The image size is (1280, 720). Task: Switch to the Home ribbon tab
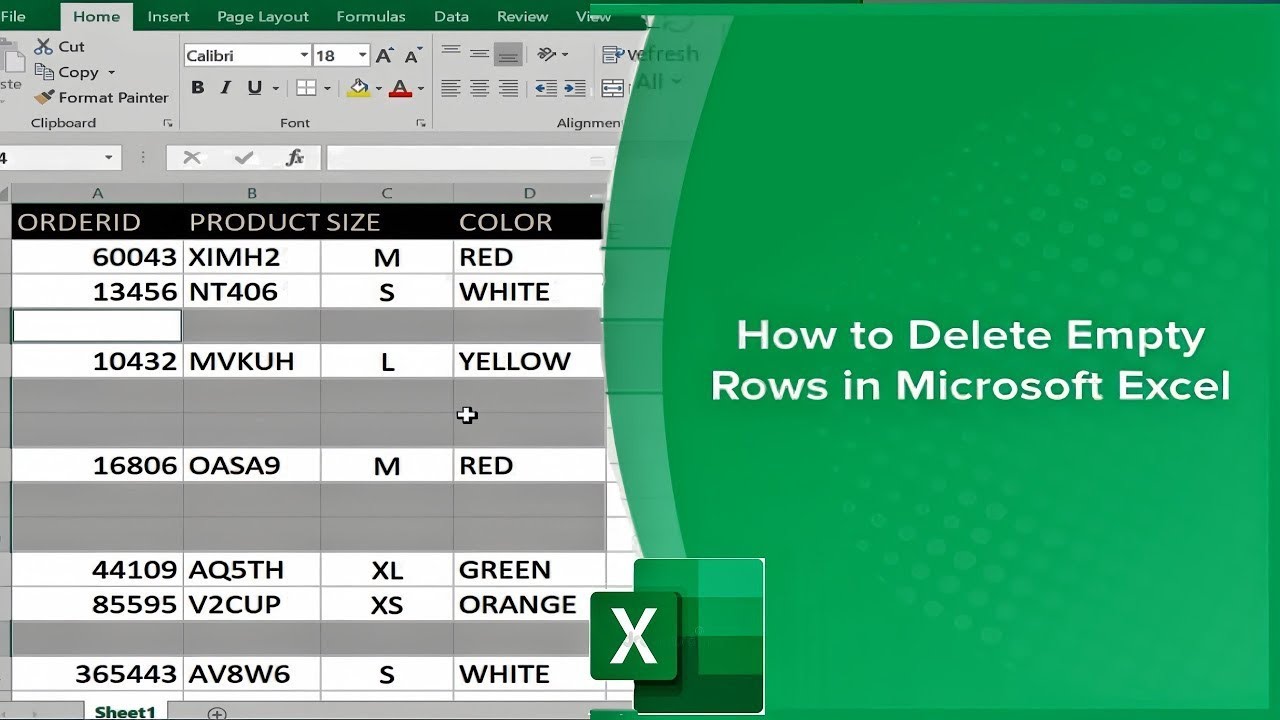coord(96,16)
